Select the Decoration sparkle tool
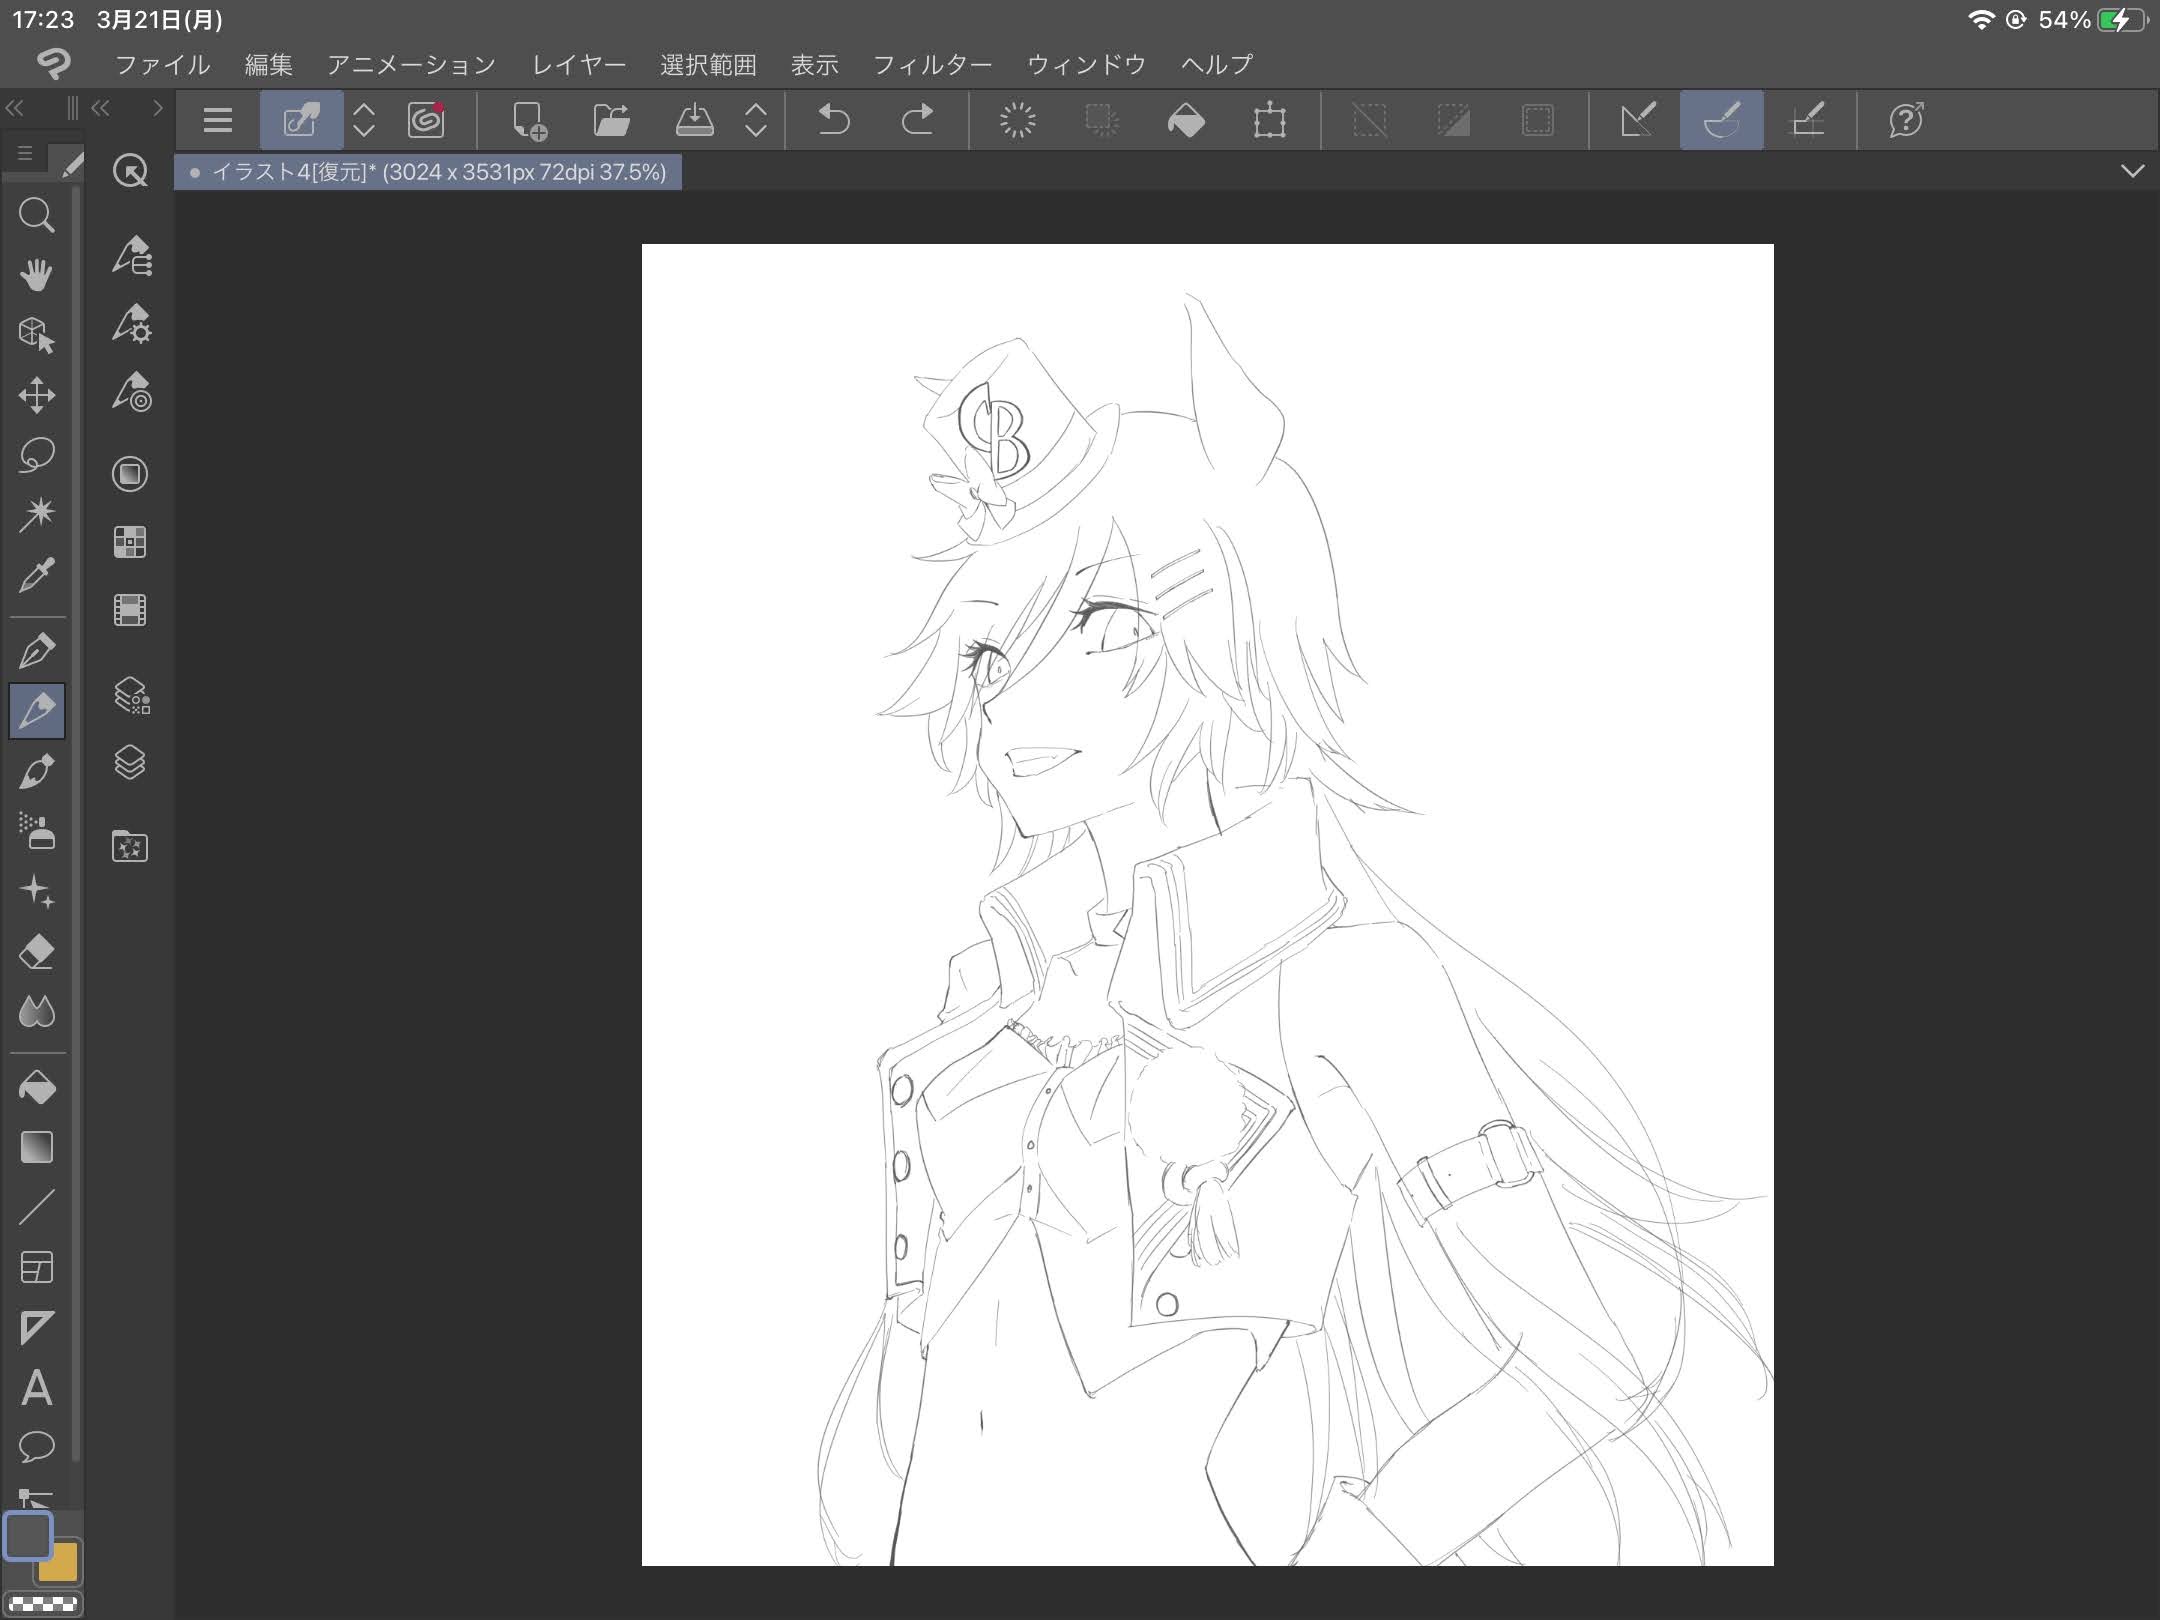 point(37,891)
